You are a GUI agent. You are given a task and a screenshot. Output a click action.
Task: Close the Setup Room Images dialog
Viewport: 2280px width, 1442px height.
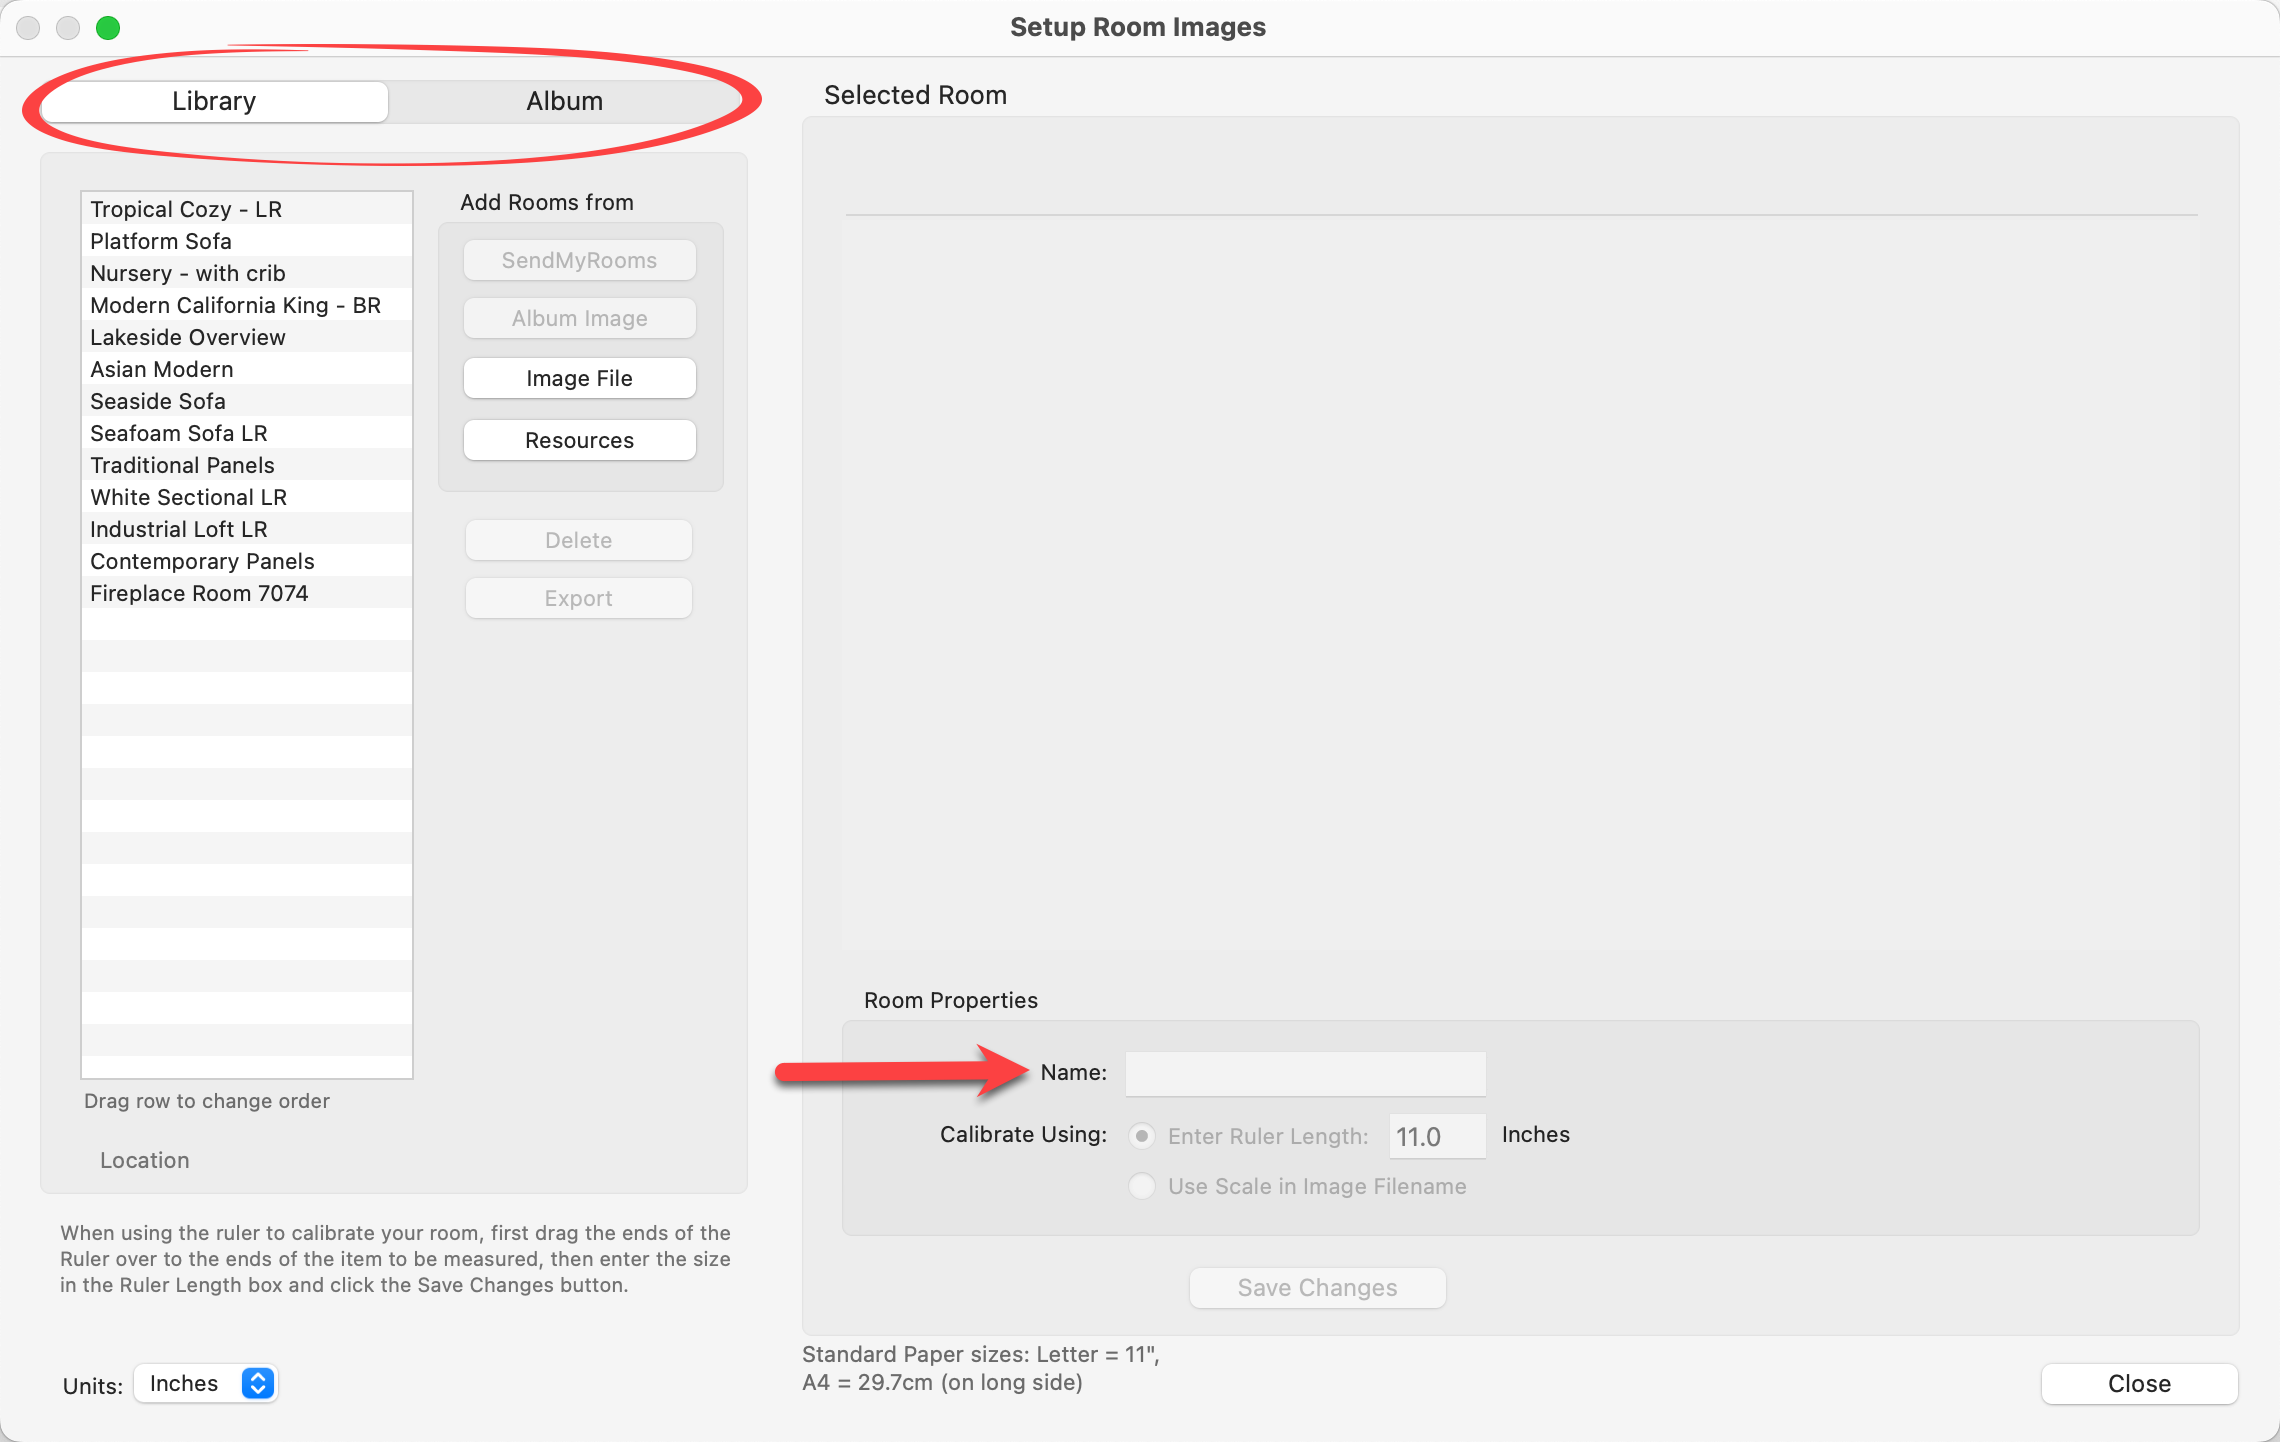pos(2138,1383)
